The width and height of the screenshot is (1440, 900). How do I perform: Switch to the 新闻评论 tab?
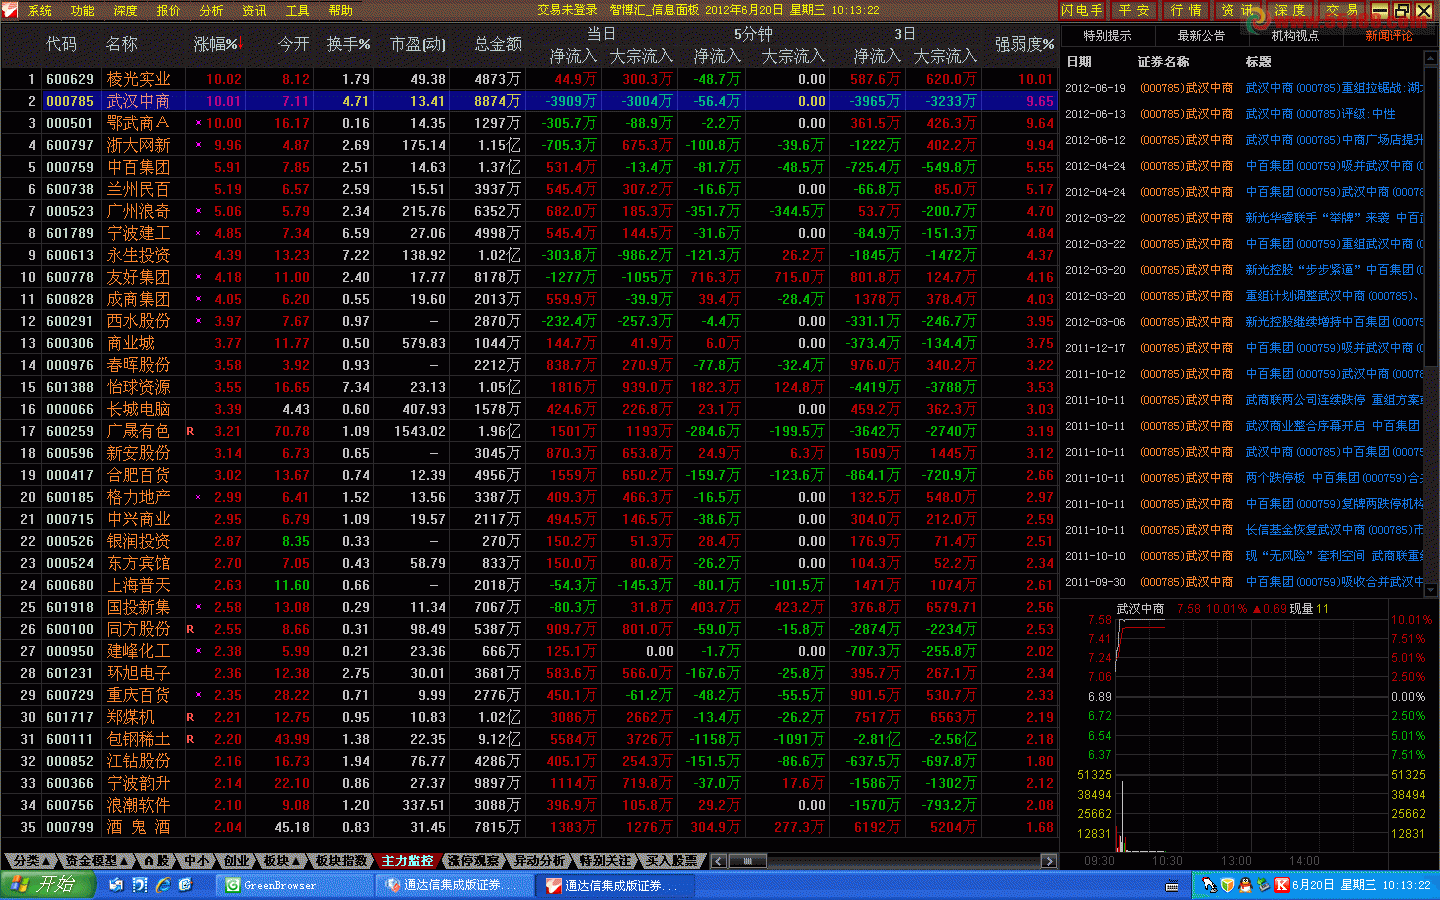click(x=1389, y=35)
